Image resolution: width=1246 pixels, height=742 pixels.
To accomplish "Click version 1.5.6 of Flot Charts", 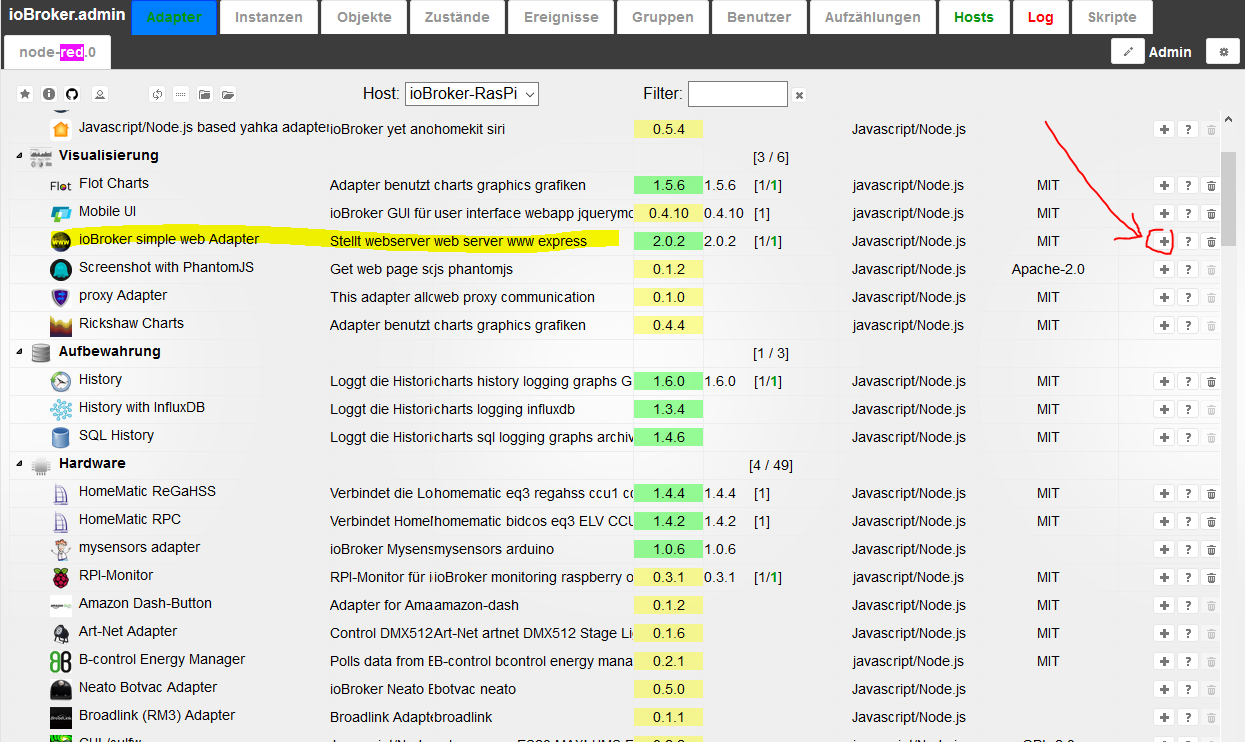I will point(669,185).
